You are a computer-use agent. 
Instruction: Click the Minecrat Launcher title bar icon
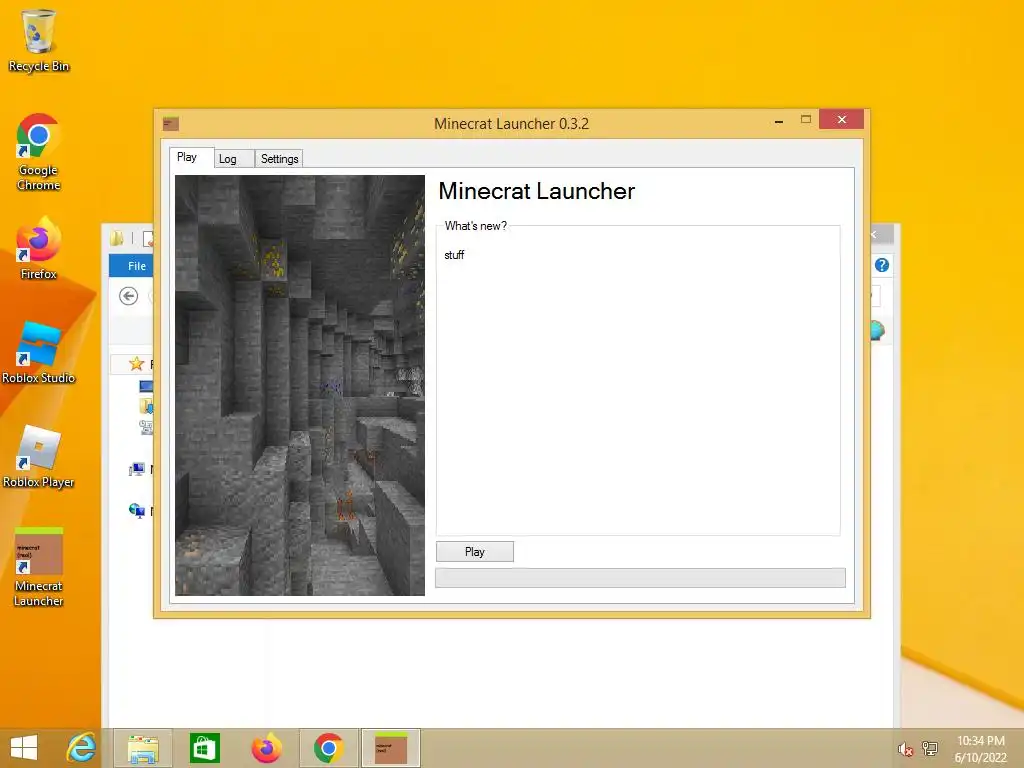[171, 123]
